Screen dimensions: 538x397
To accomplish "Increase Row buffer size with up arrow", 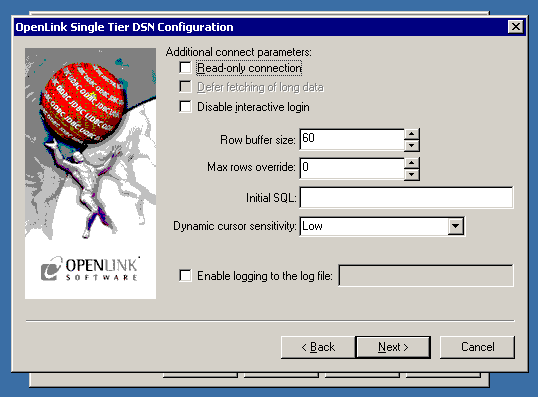I will [x=411, y=134].
